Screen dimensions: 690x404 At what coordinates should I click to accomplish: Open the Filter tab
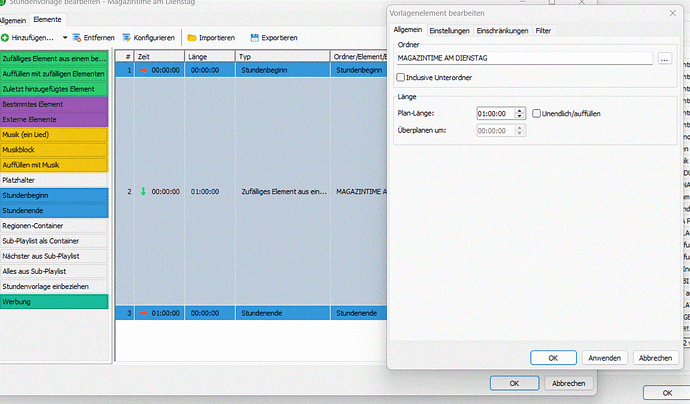tap(543, 31)
